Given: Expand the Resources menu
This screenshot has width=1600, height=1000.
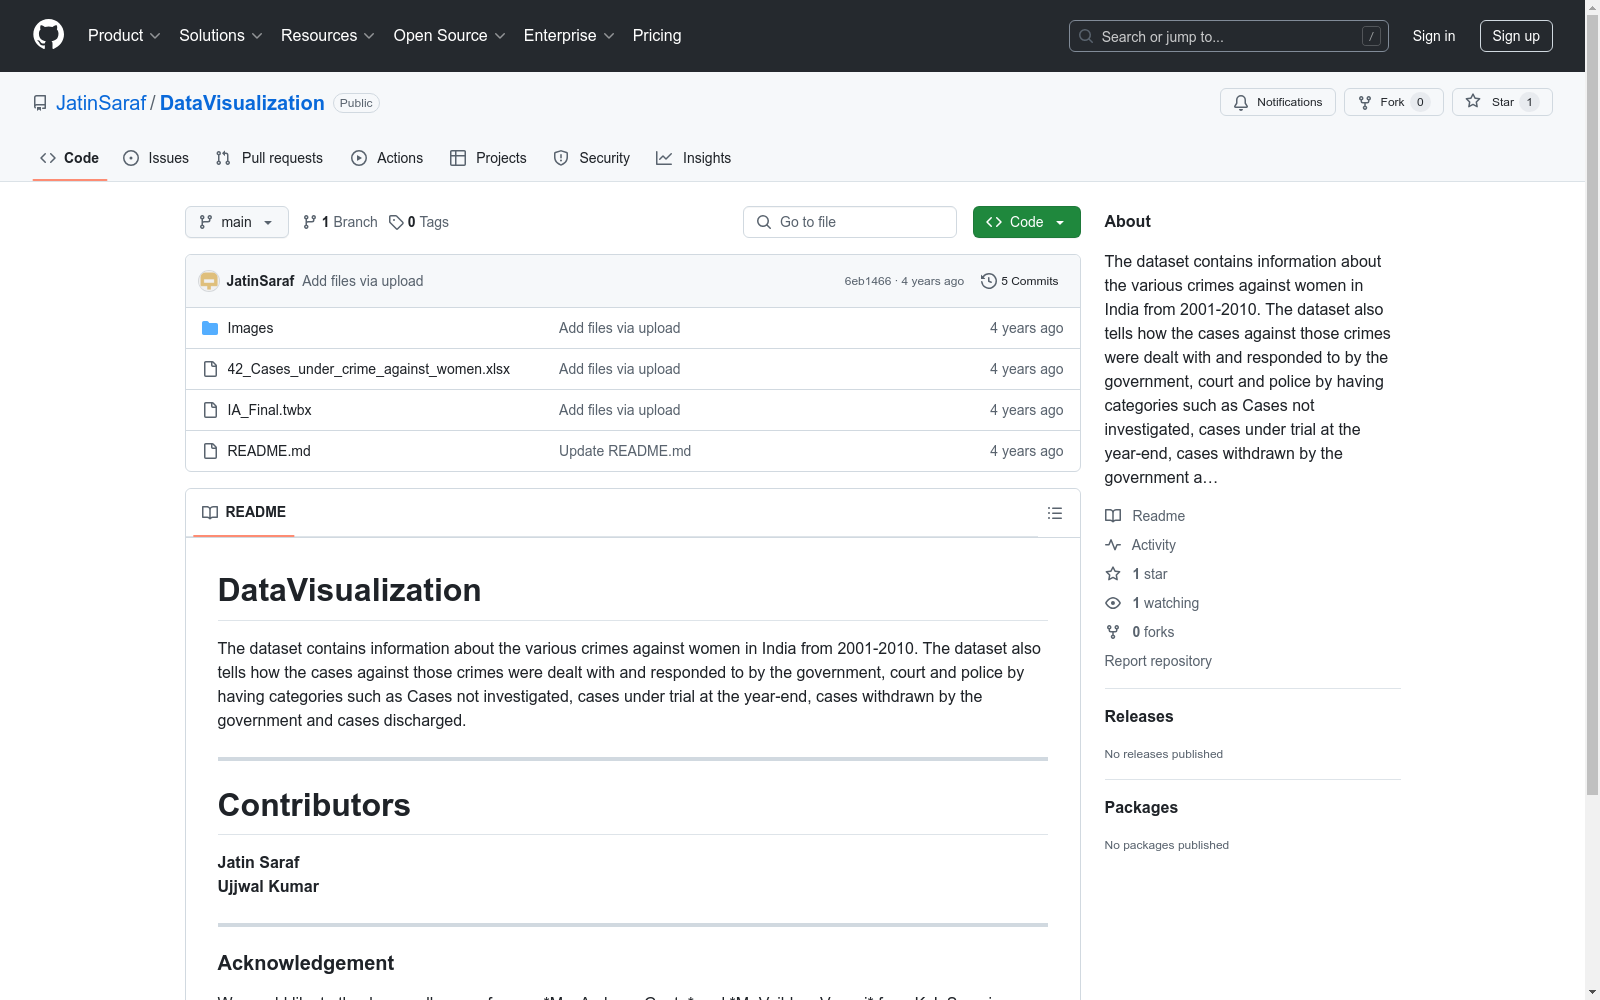Looking at the screenshot, I should pyautogui.click(x=328, y=36).
